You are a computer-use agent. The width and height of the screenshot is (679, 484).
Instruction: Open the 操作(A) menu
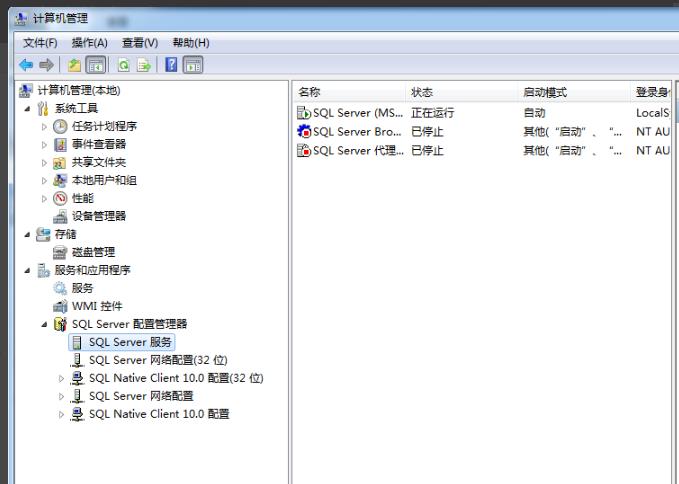tap(89, 43)
